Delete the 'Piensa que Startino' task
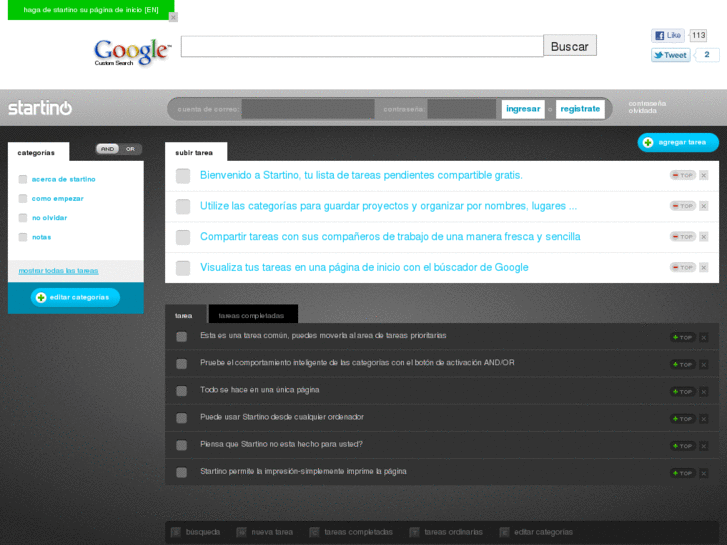The image size is (727, 545). tap(704, 446)
